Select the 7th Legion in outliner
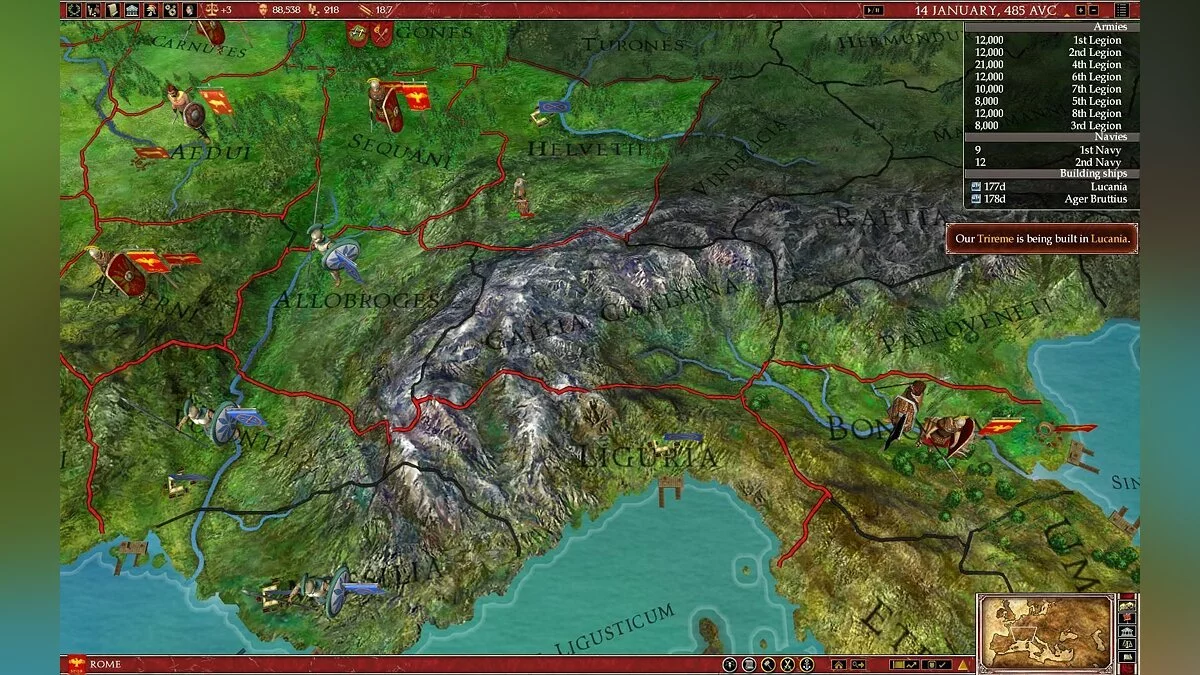Viewport: 1200px width, 675px height. coord(1050,89)
